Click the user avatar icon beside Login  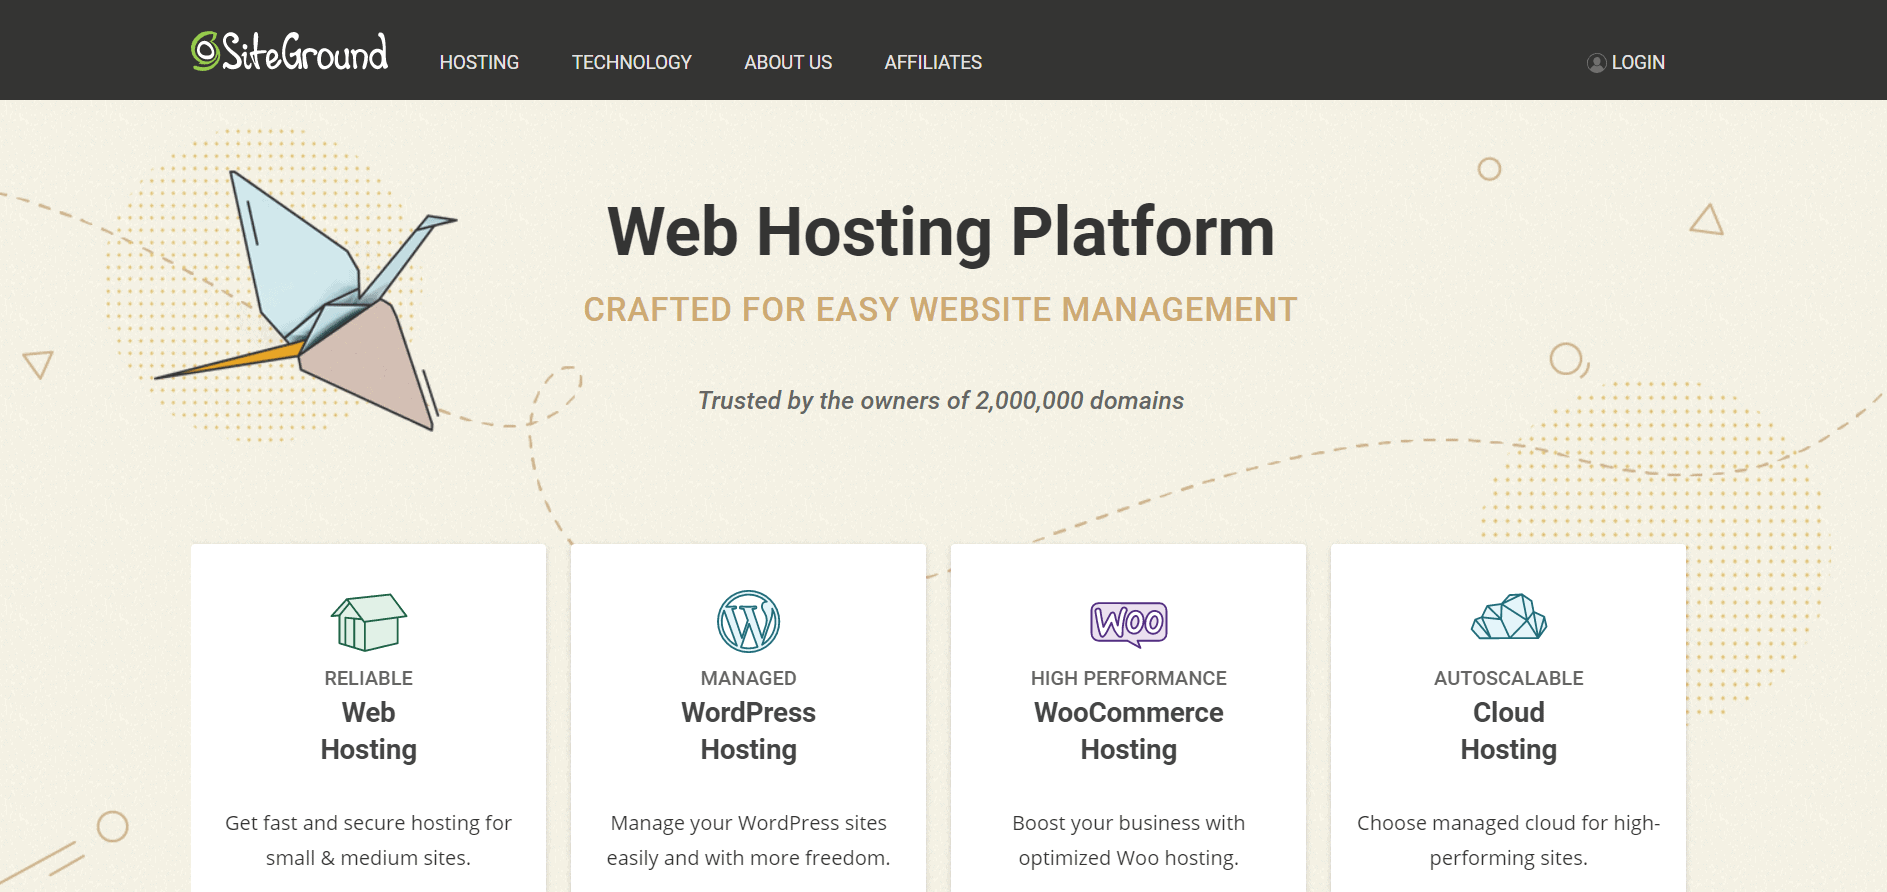point(1596,63)
